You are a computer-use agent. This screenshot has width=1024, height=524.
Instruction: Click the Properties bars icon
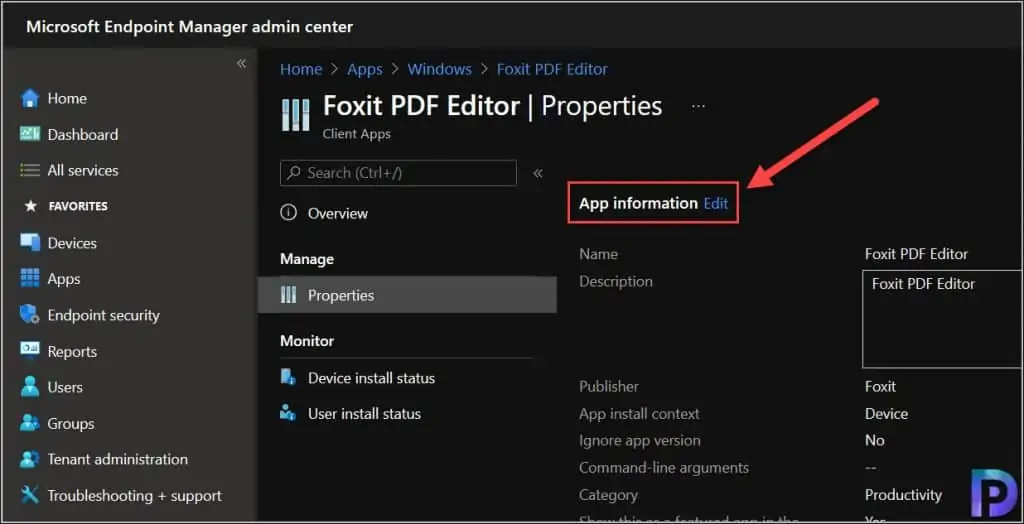(x=288, y=295)
